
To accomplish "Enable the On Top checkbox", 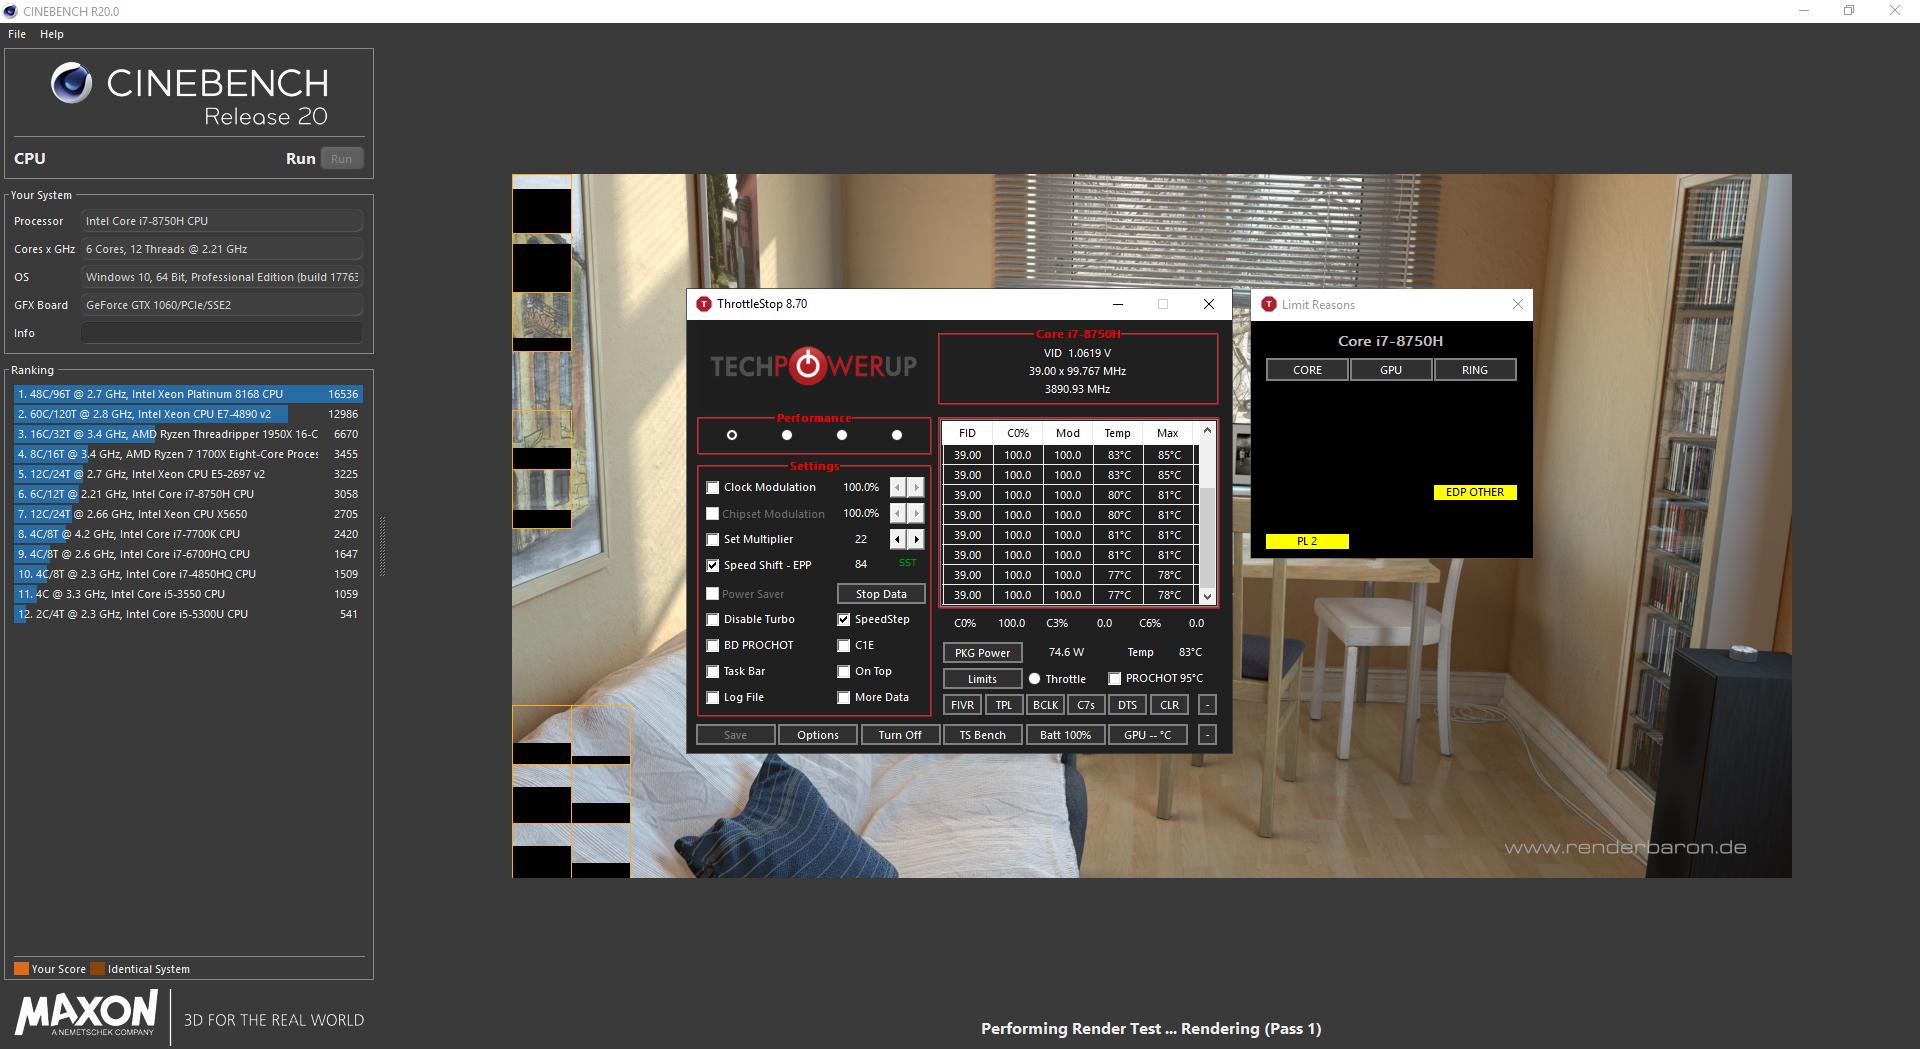I will click(x=844, y=672).
